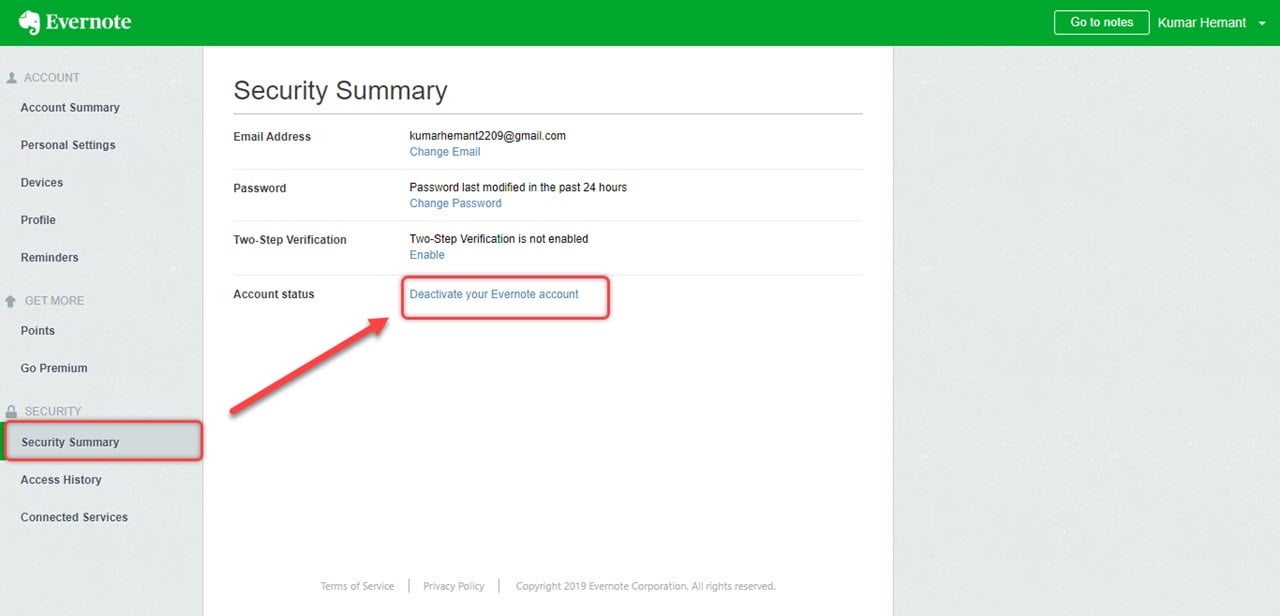Click the Copyright 2019 Evernote Corporation text
1280x616 pixels.
point(646,586)
